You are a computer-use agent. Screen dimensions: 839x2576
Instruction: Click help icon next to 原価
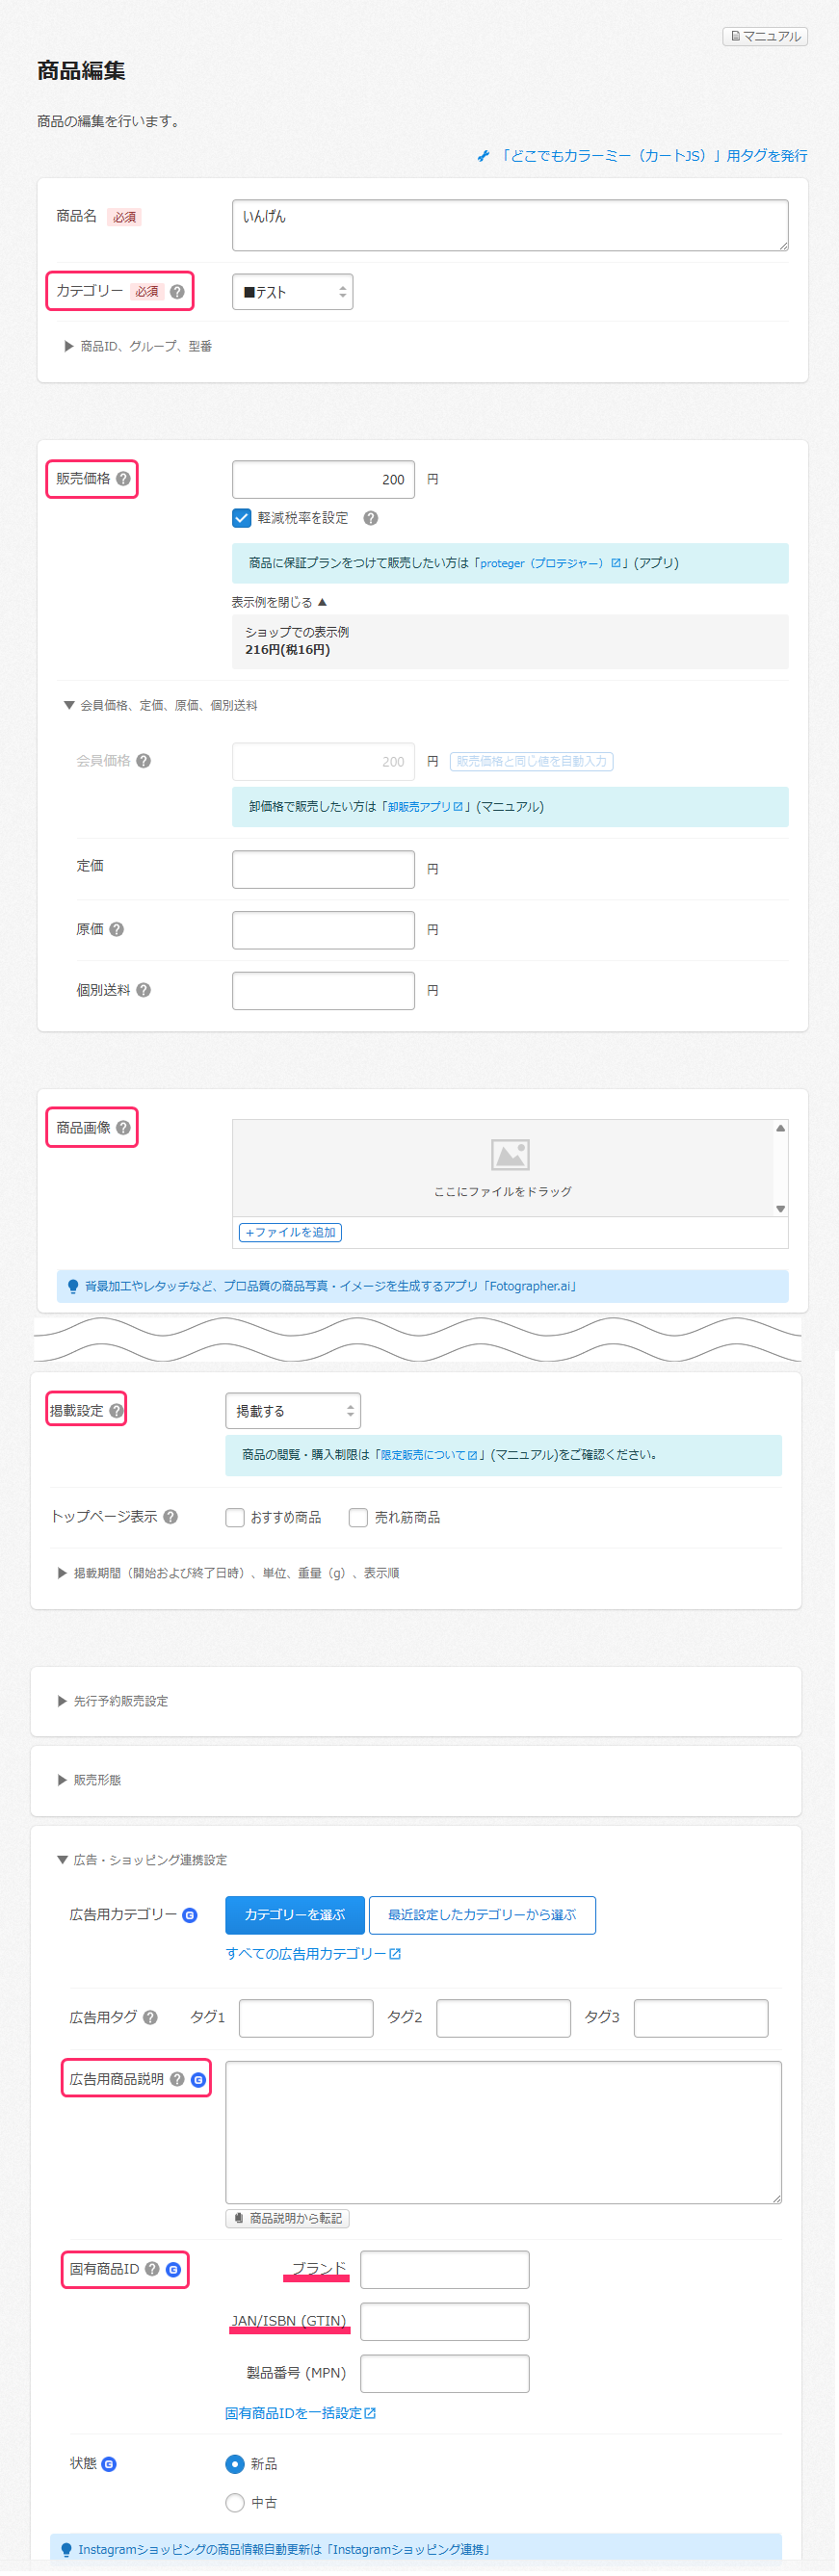click(117, 929)
